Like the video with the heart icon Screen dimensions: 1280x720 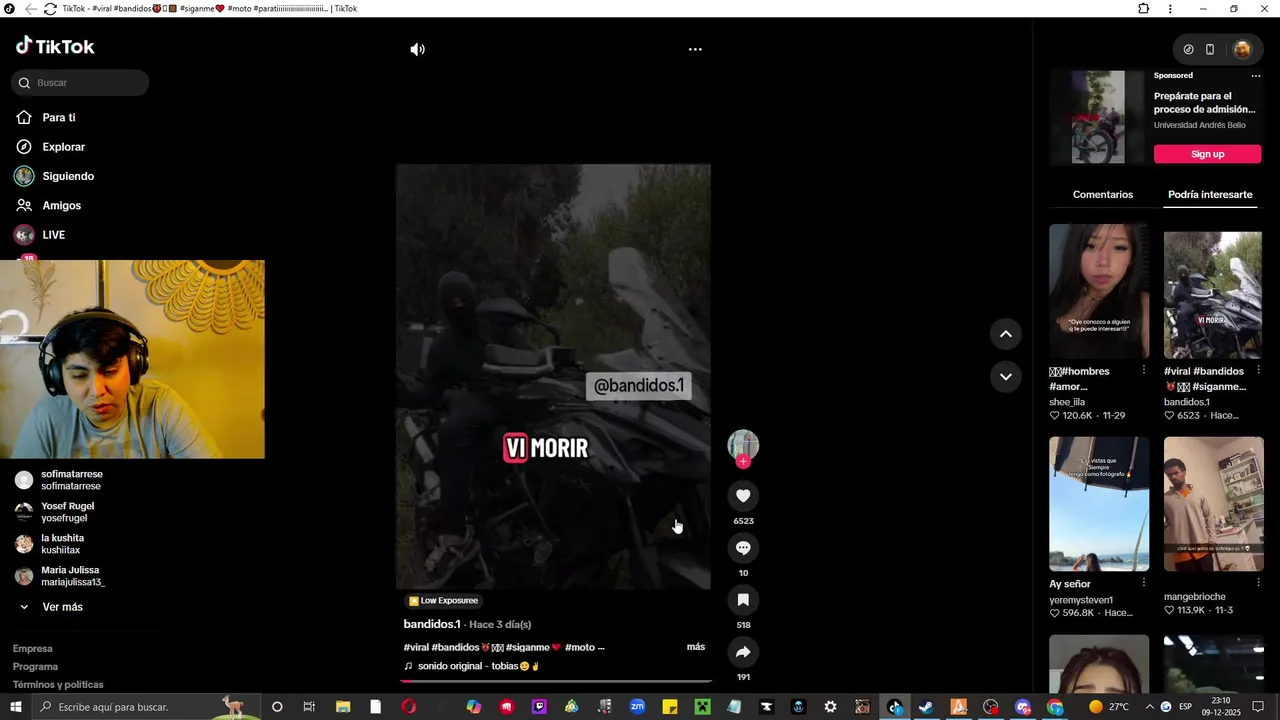click(743, 496)
